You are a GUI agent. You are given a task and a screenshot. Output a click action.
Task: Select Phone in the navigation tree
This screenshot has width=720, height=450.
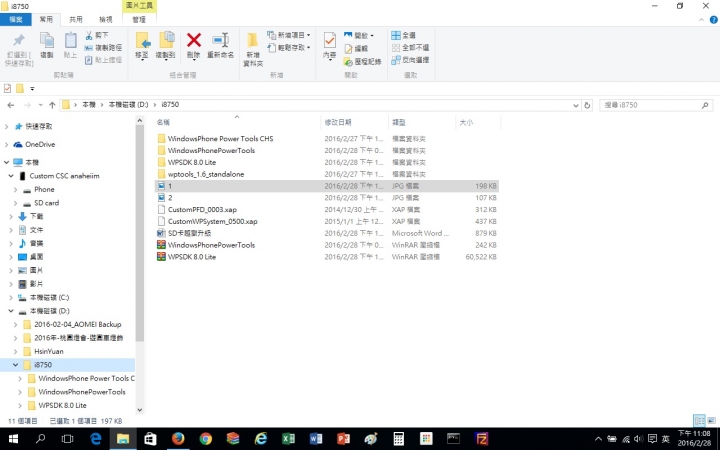(x=44, y=189)
